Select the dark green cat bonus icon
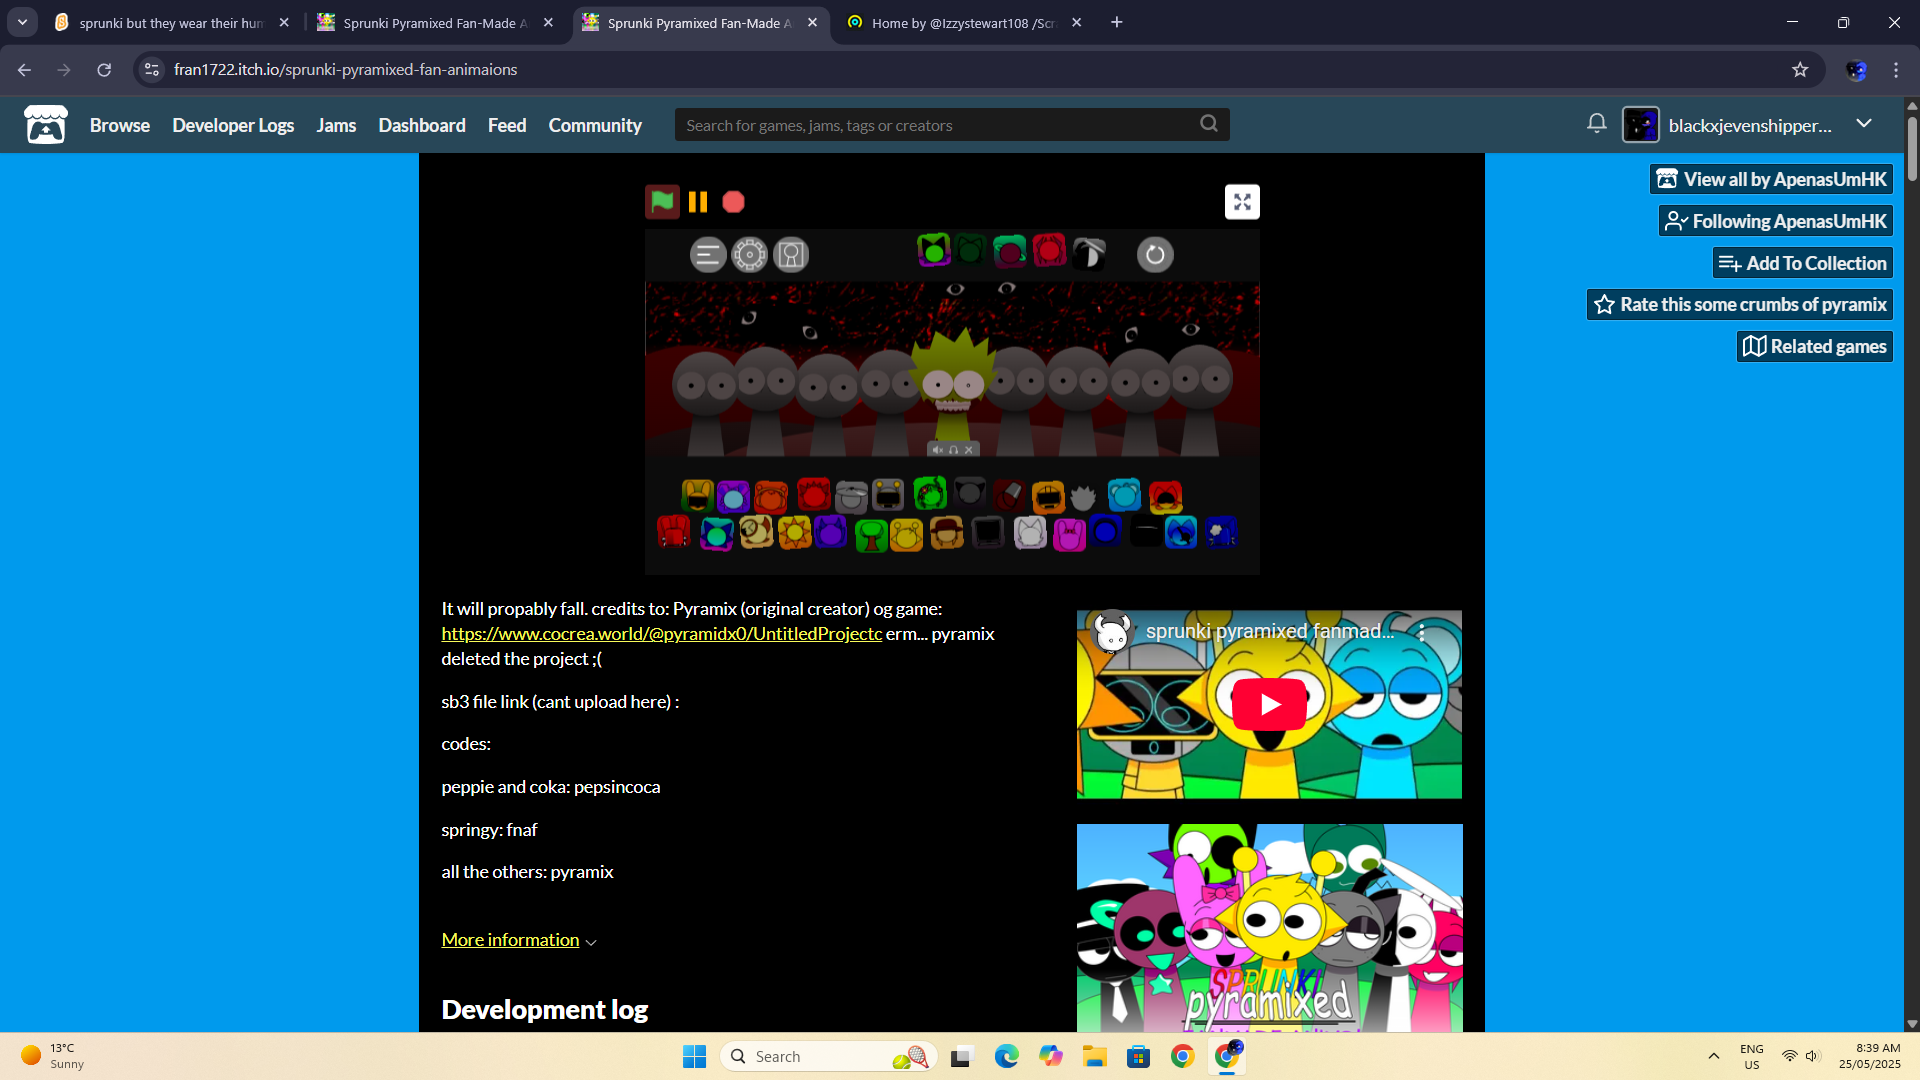Viewport: 1920px width, 1080px height. 970,249
